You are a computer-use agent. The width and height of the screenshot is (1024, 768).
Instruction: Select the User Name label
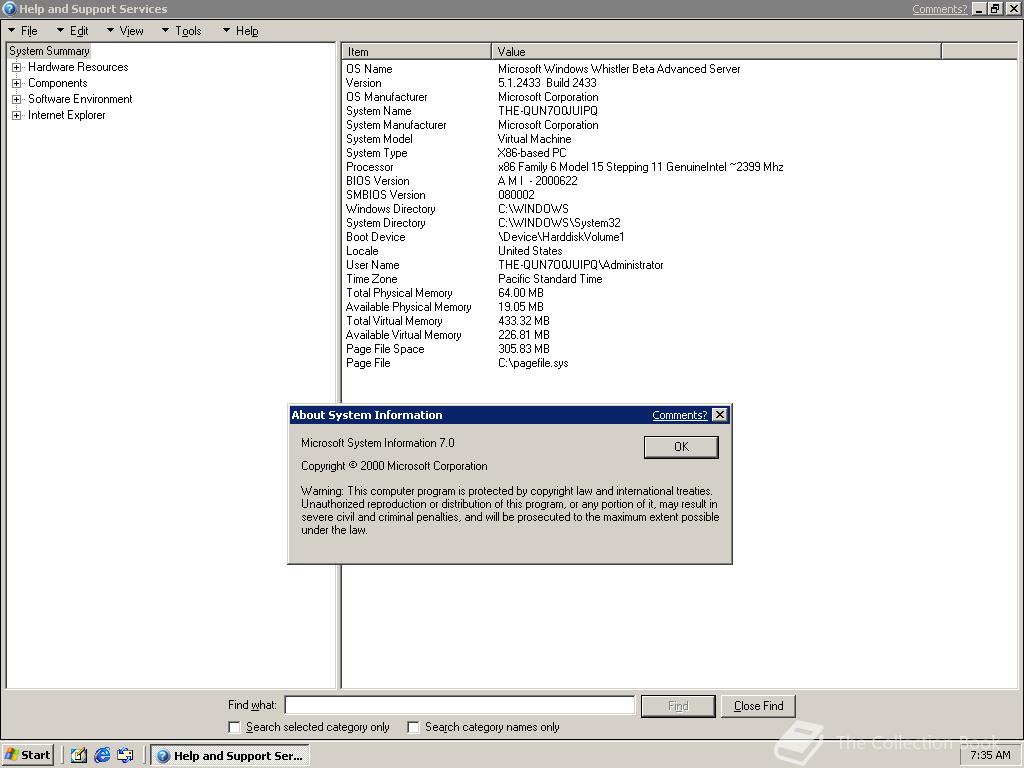372,265
